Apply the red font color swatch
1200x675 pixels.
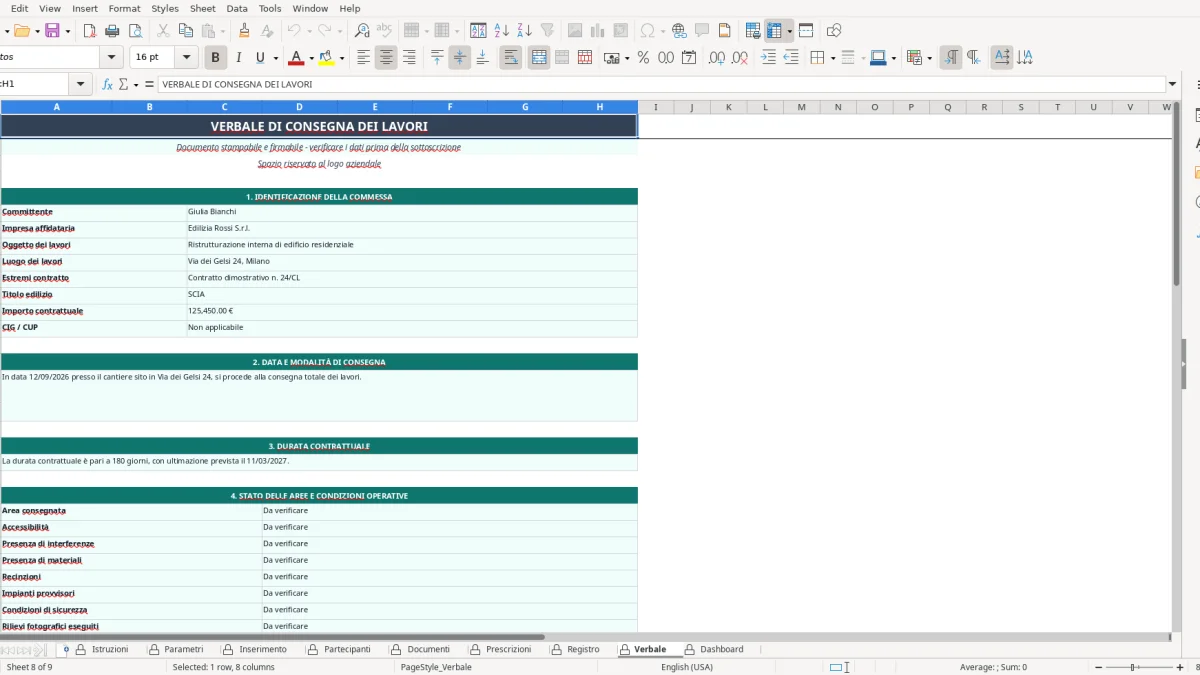[295, 58]
